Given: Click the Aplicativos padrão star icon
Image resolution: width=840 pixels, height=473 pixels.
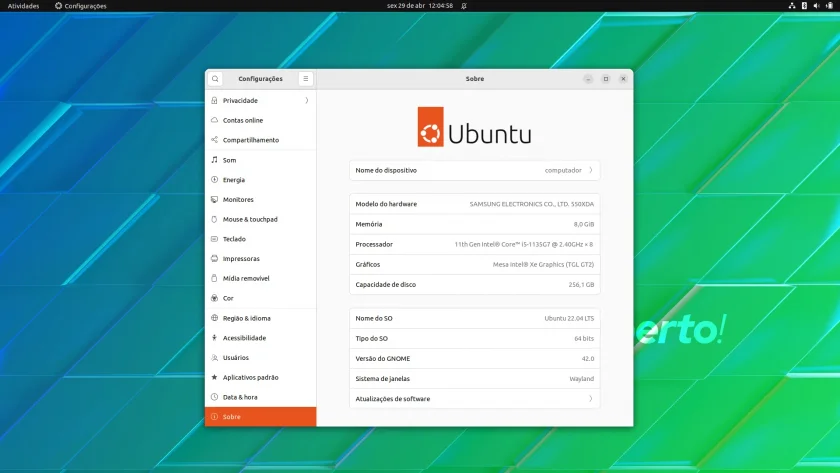Looking at the screenshot, I should click(214, 377).
